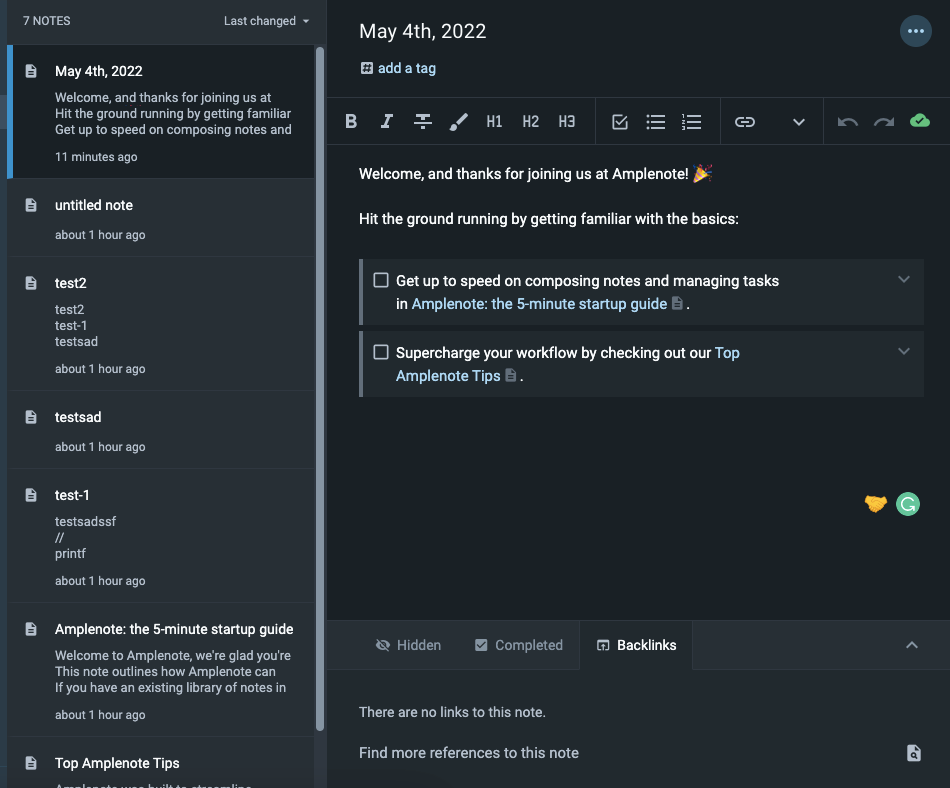
Task: Select the highlighter brush tool
Action: pyautogui.click(x=458, y=122)
